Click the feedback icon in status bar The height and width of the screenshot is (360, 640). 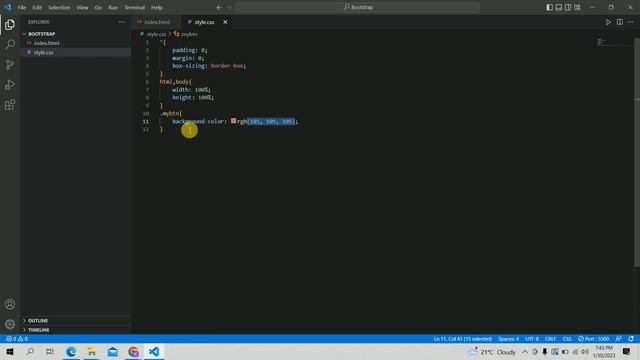pos(619,339)
